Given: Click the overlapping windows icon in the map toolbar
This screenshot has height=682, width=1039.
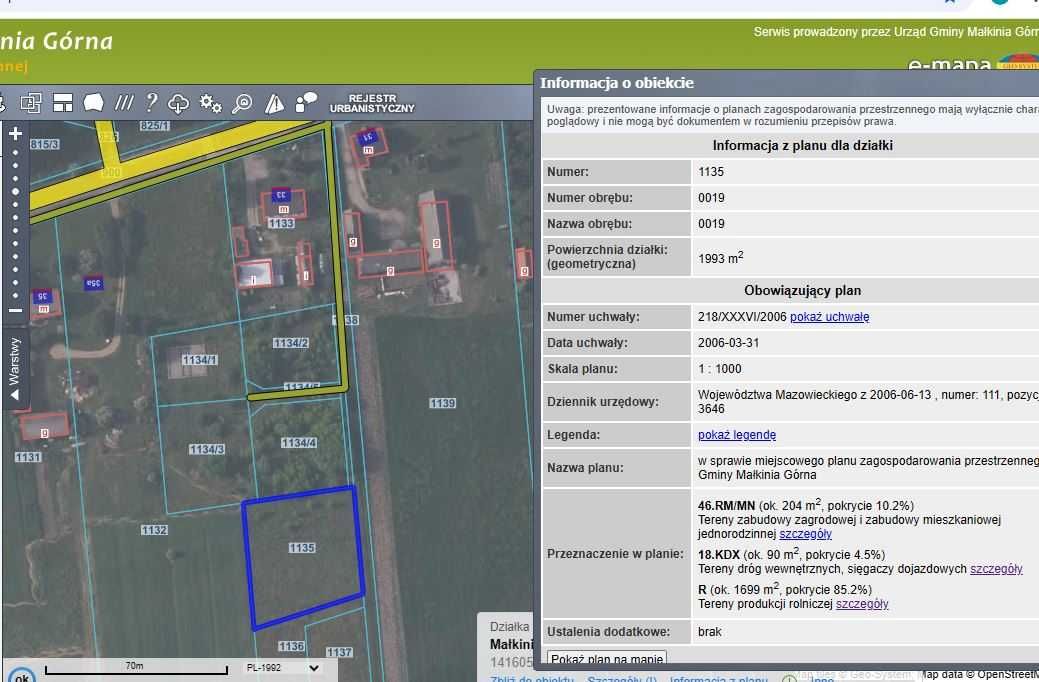Looking at the screenshot, I should [x=30, y=103].
